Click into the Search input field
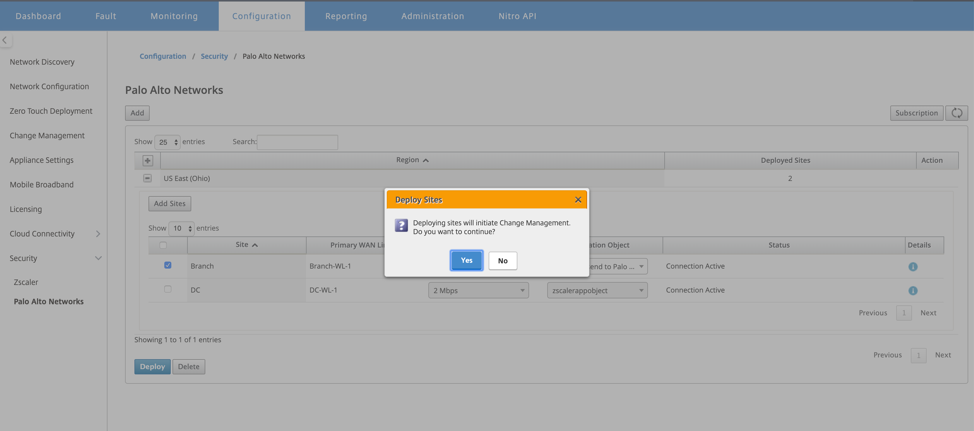 (298, 142)
